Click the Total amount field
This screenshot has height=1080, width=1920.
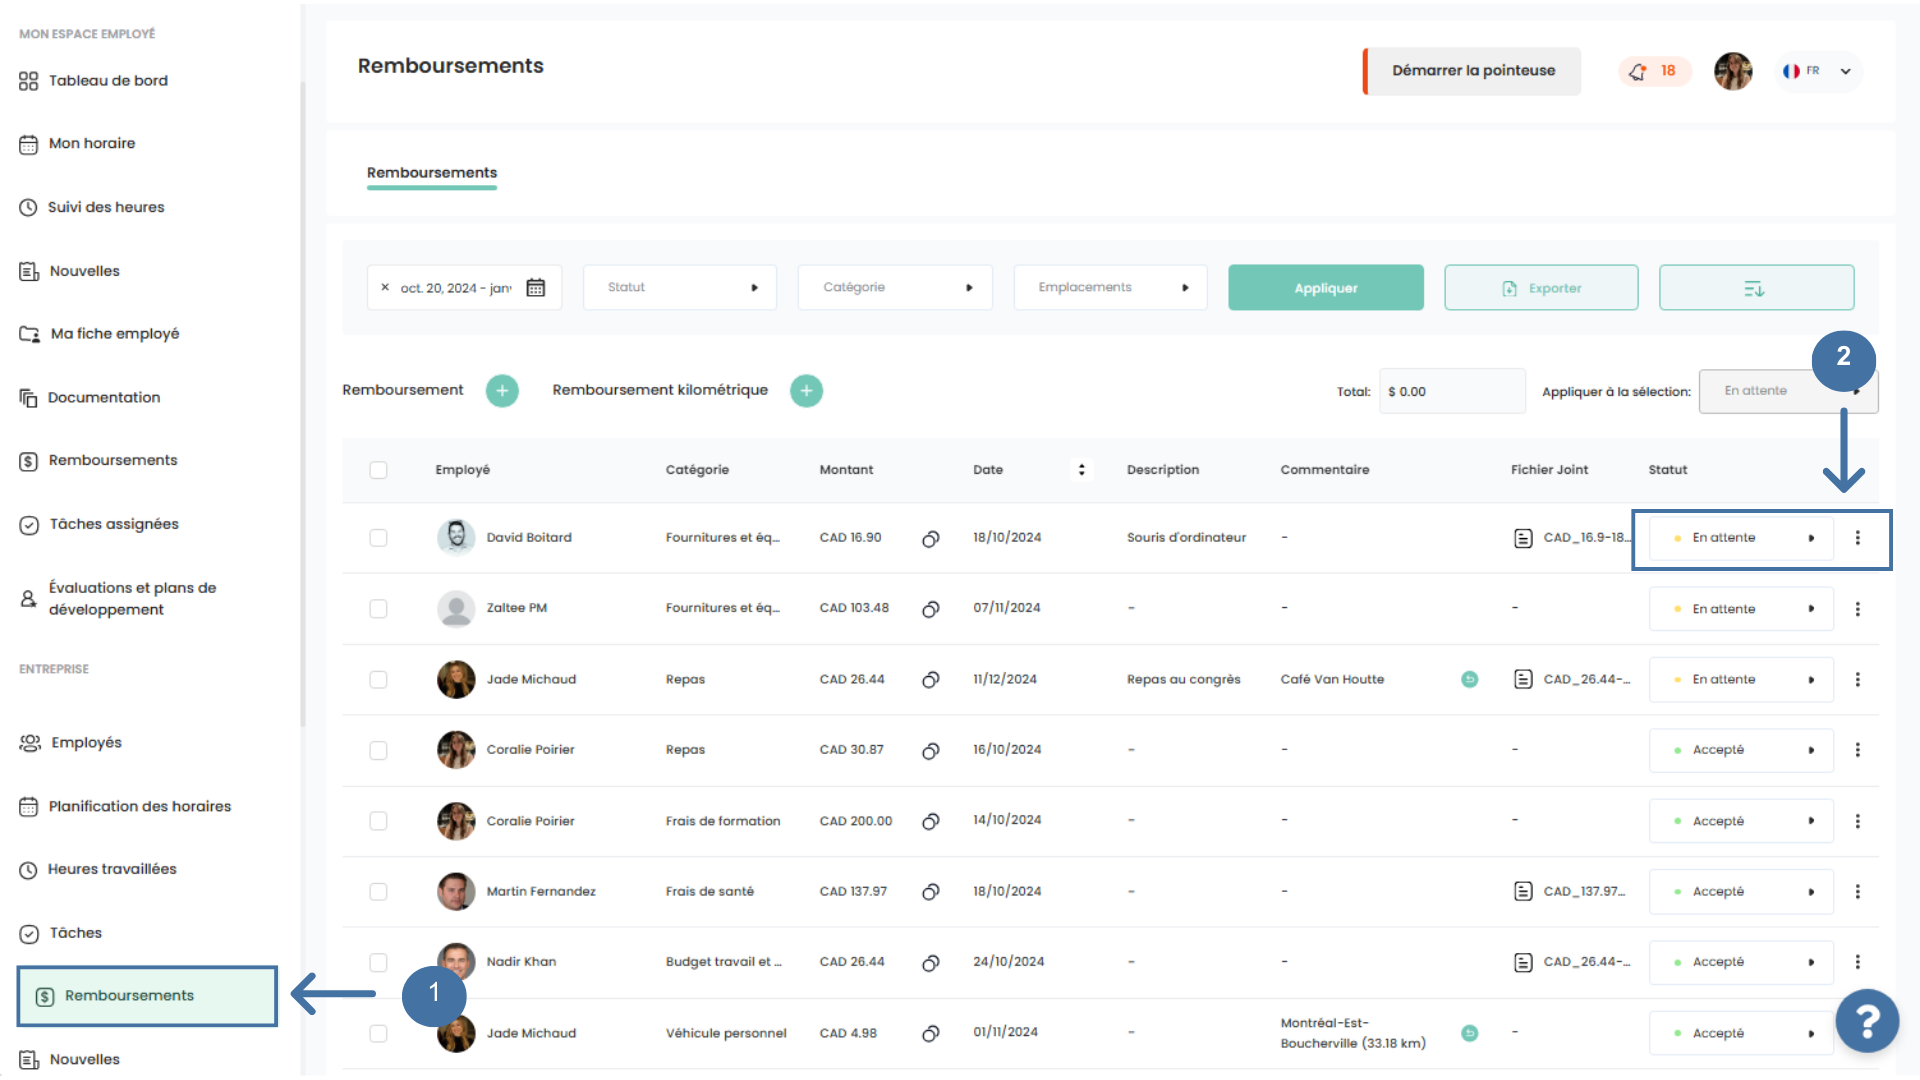coord(1452,391)
